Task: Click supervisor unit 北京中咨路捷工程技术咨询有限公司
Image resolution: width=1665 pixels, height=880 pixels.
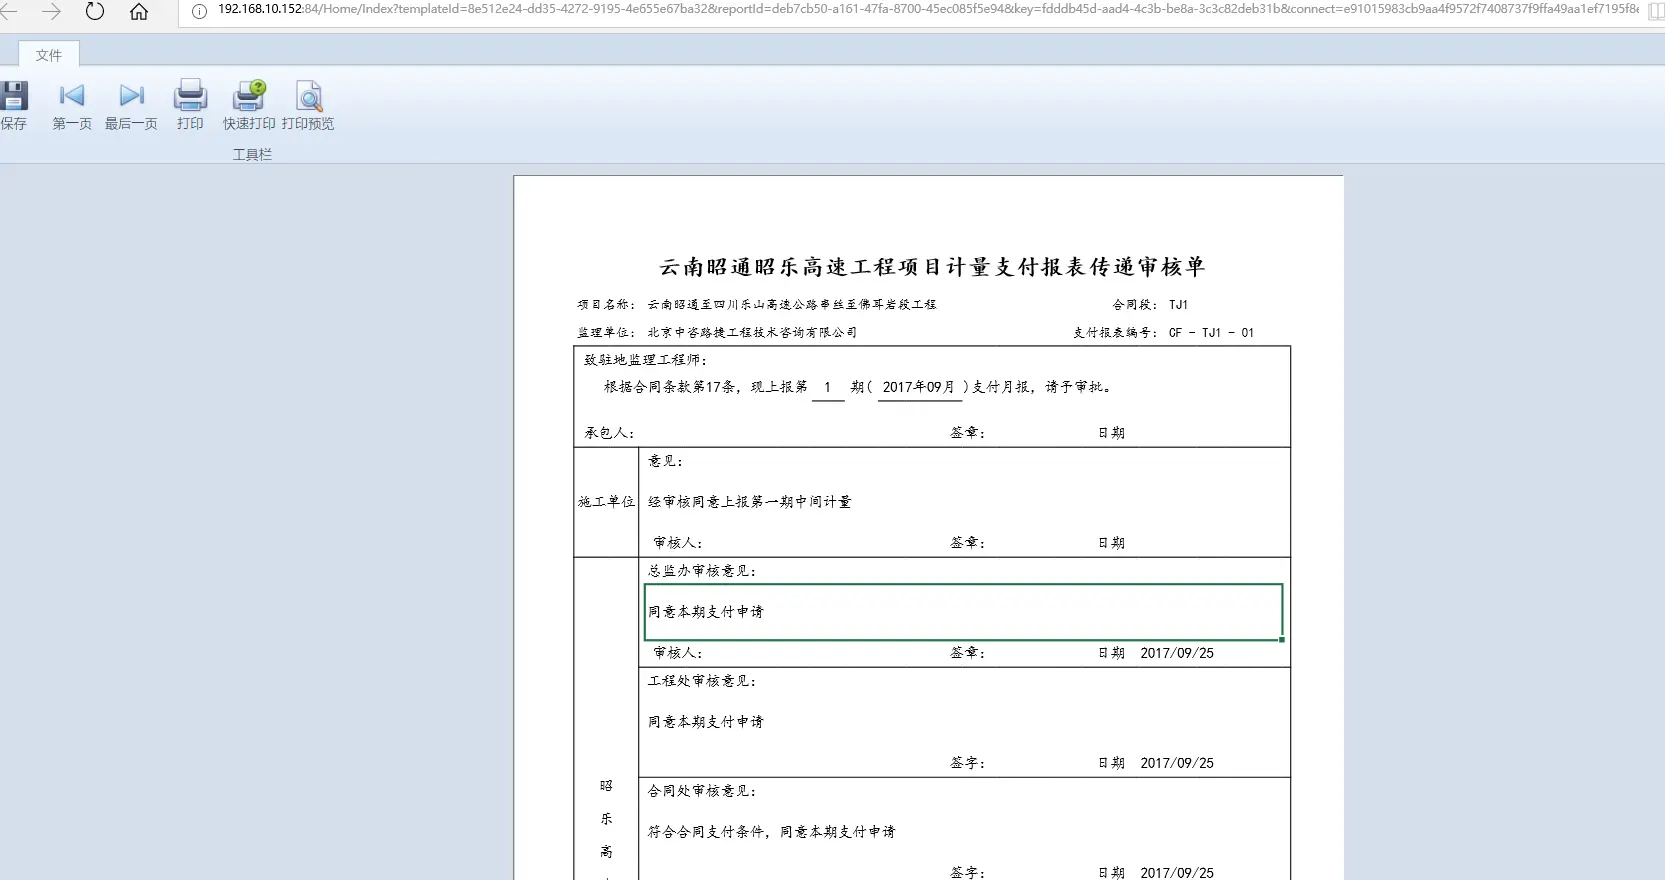Action: (752, 333)
